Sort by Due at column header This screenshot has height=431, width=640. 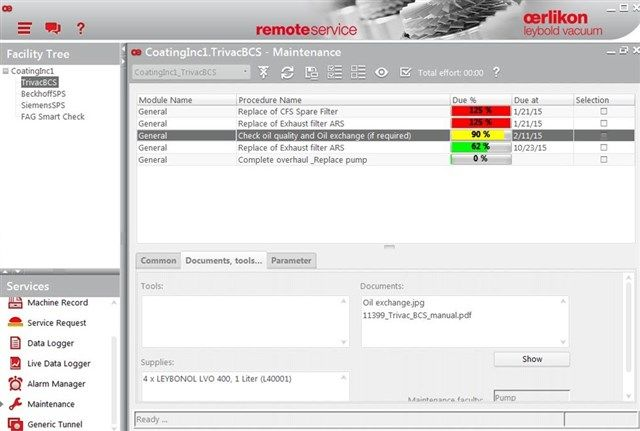pyautogui.click(x=542, y=100)
